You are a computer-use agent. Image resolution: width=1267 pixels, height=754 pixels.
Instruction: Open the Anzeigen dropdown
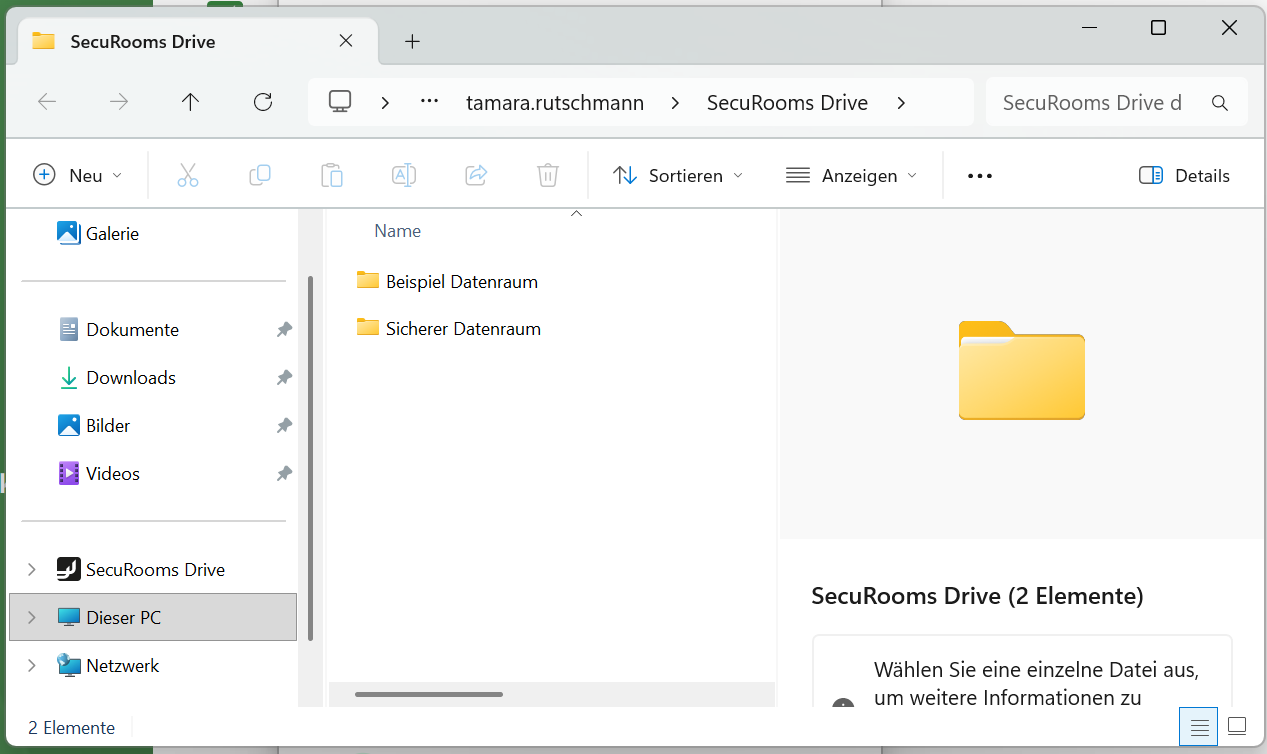(852, 175)
